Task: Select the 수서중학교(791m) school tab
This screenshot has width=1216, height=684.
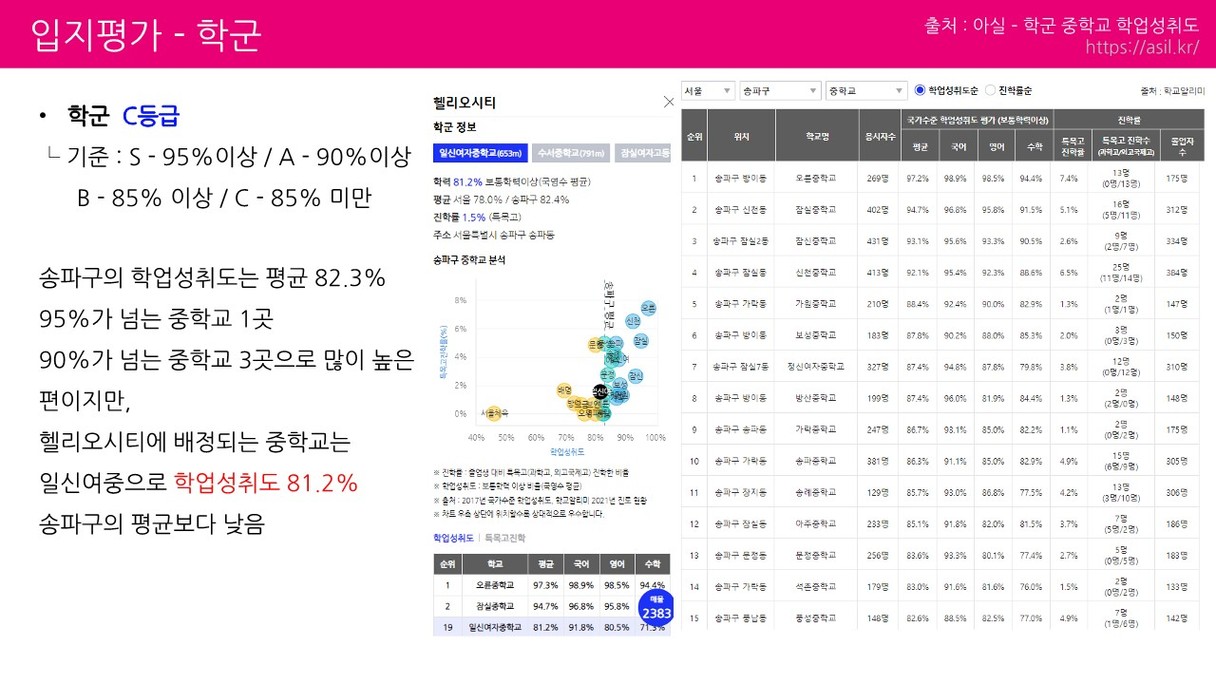Action: pyautogui.click(x=571, y=153)
